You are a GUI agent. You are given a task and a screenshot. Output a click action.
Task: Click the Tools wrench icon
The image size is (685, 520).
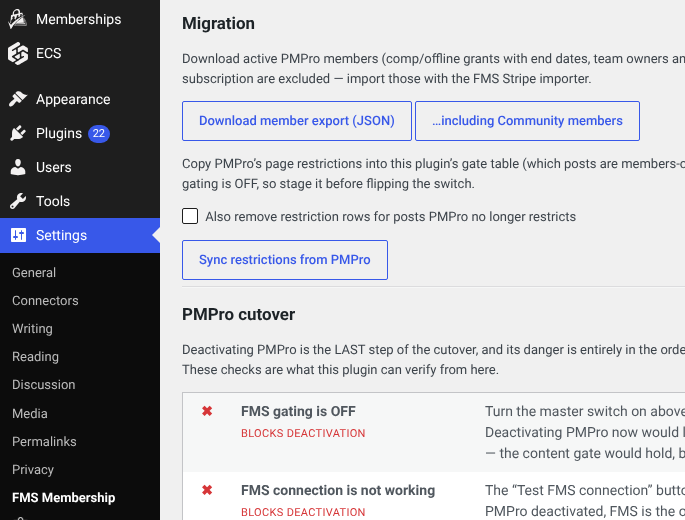point(18,201)
